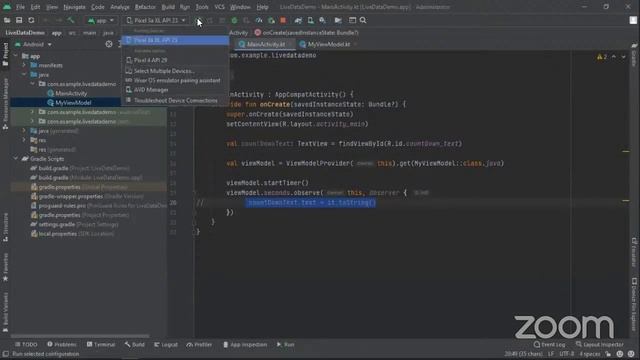Open the App Inspection tool window

point(245,344)
